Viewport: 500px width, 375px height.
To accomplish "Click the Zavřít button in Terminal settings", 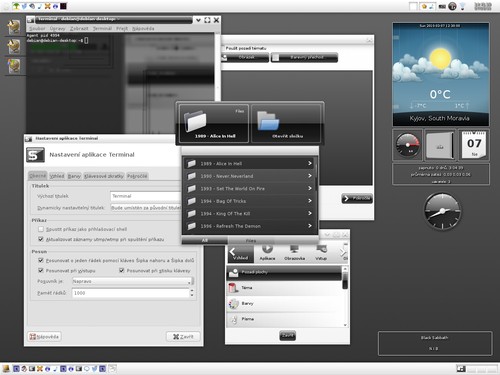I will click(183, 337).
